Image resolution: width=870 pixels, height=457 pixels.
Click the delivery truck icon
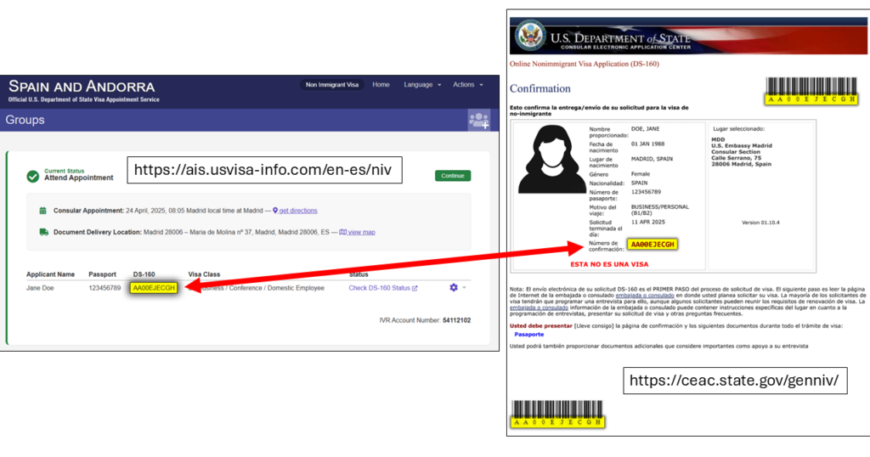point(44,232)
